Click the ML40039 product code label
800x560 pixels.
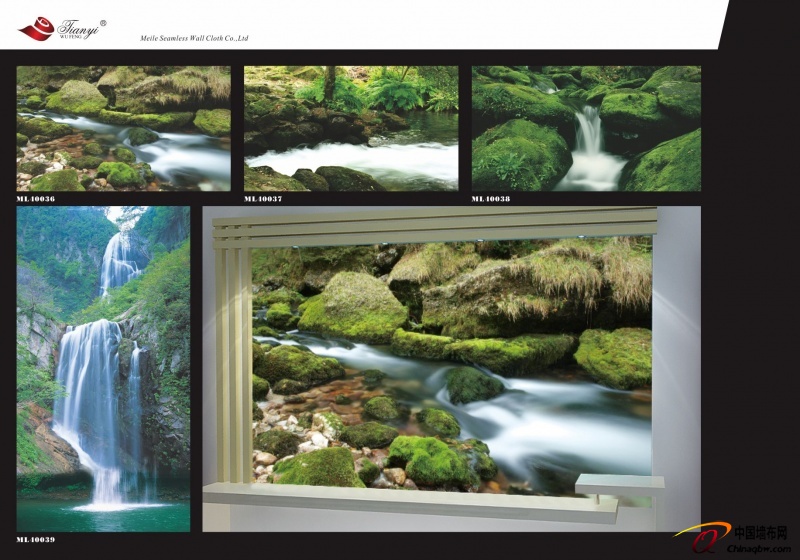tap(36, 539)
